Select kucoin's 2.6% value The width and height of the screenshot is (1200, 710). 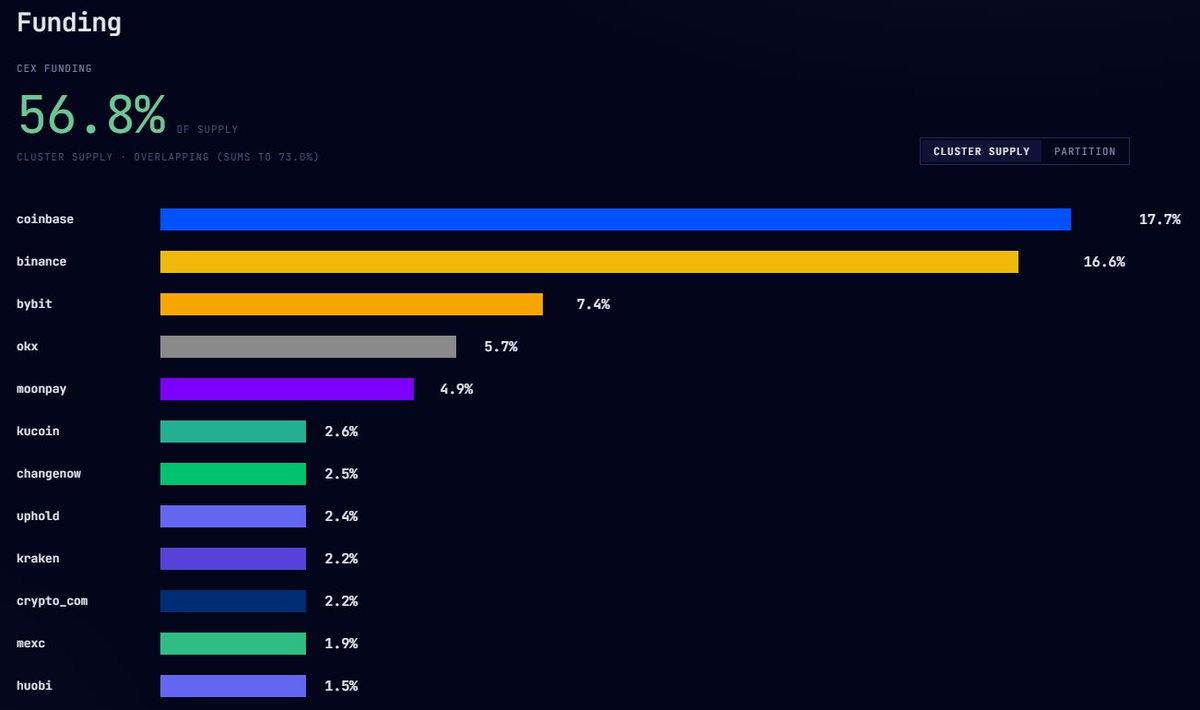click(x=341, y=431)
